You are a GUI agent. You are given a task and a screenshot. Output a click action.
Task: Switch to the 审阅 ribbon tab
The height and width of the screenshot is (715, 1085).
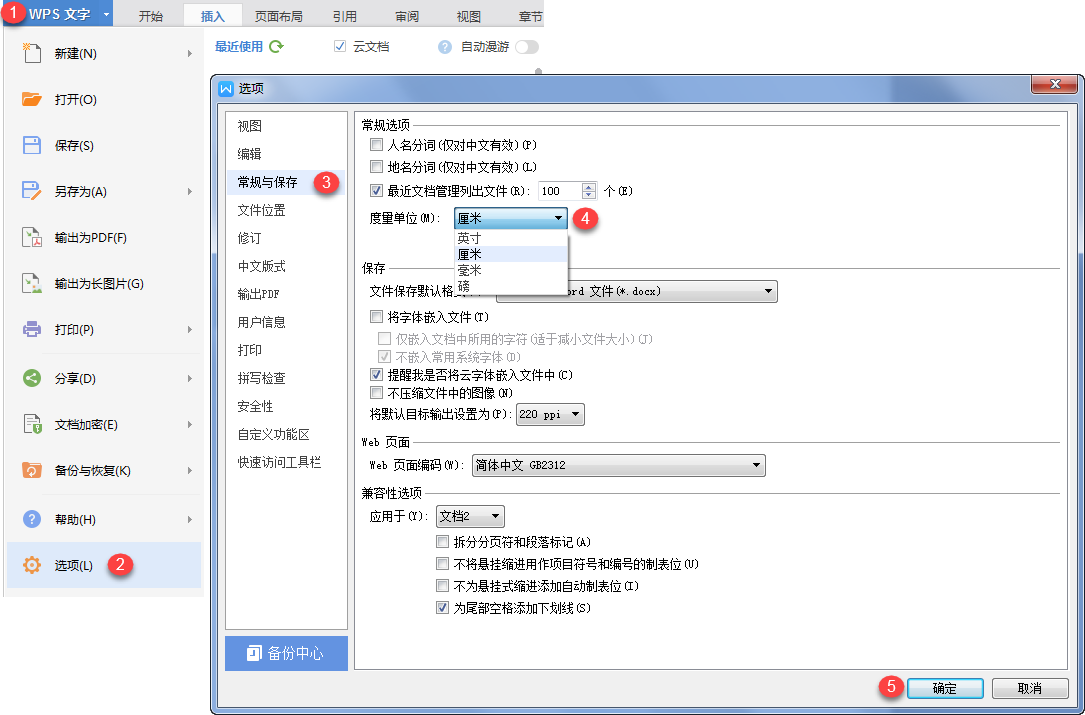407,16
